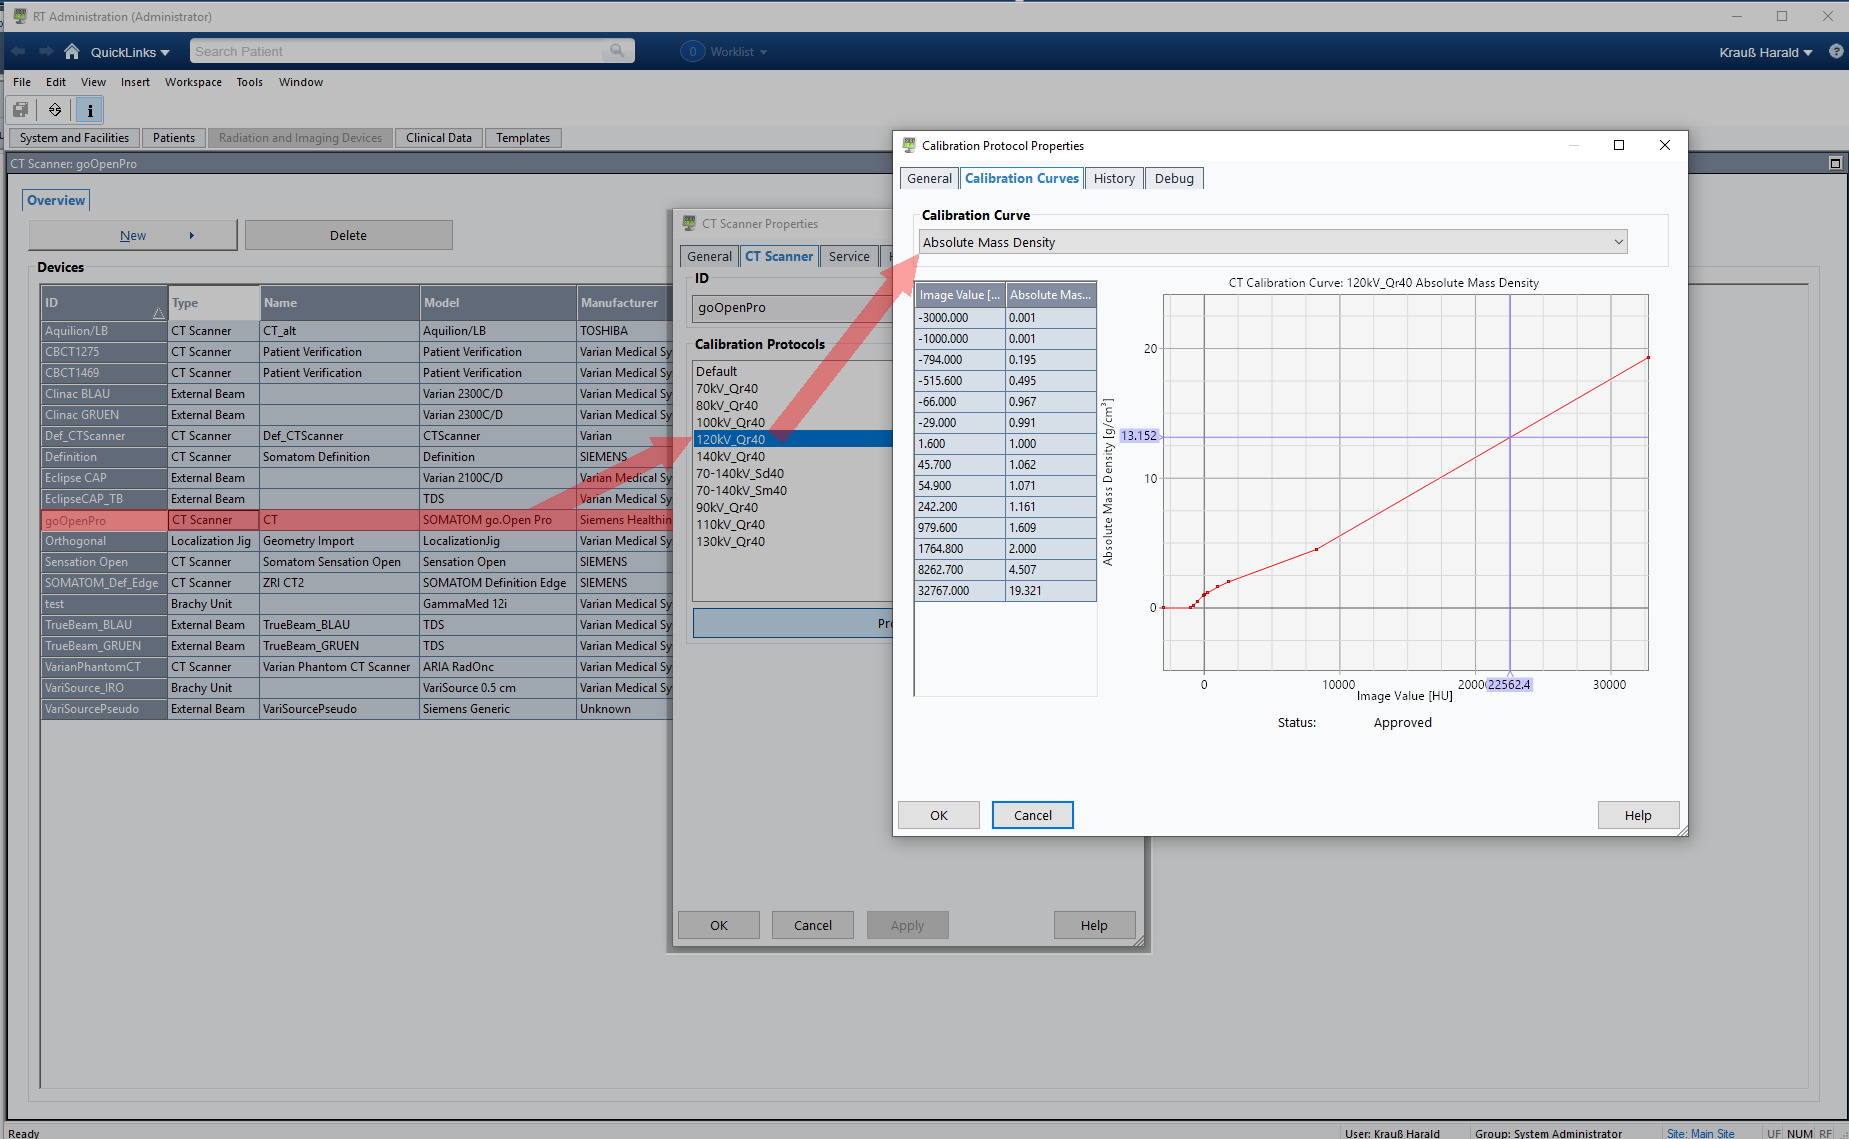Click the save disk toolbar icon
The width and height of the screenshot is (1849, 1139).
click(x=21, y=110)
